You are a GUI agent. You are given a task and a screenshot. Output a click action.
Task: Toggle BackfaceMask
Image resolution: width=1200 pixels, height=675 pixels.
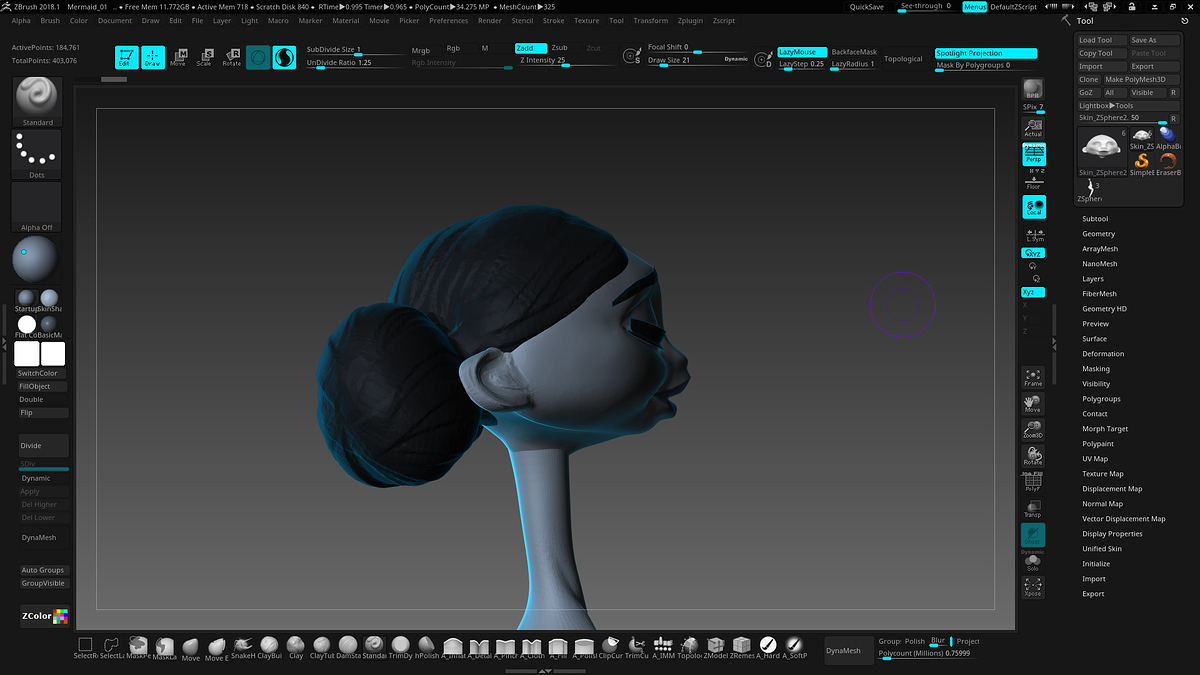854,52
